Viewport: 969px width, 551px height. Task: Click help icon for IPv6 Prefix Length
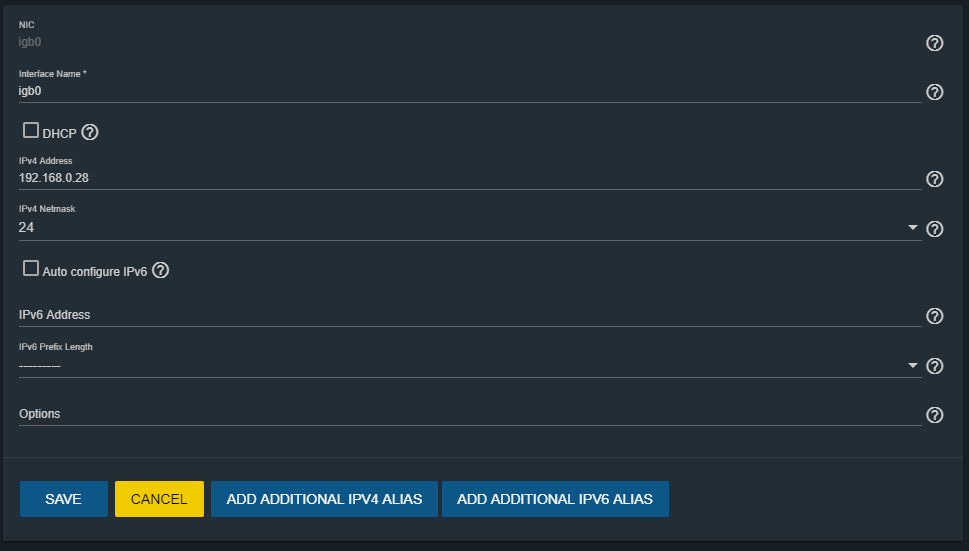point(935,366)
